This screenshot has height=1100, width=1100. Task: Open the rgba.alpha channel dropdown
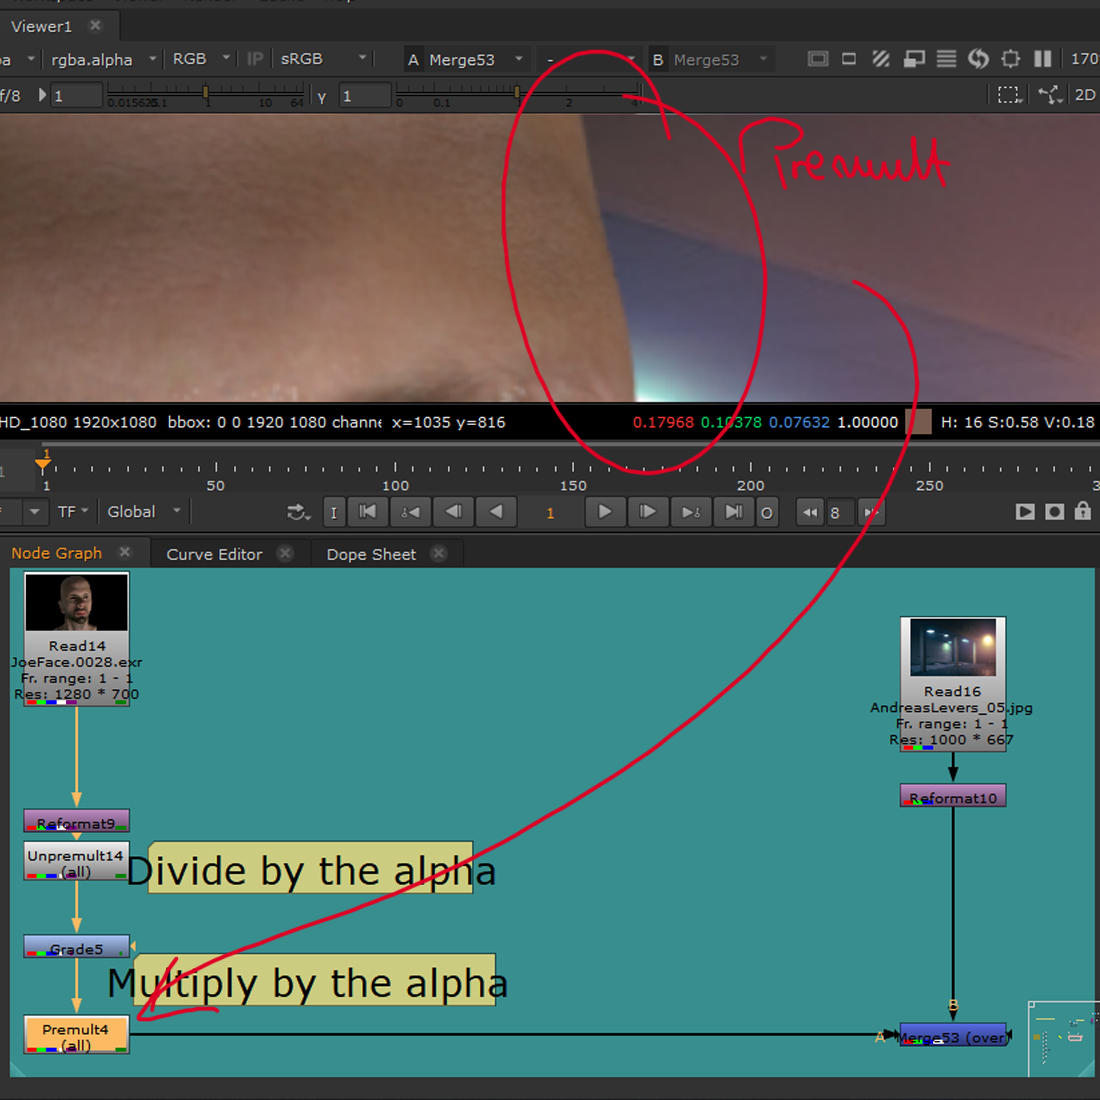coord(103,60)
